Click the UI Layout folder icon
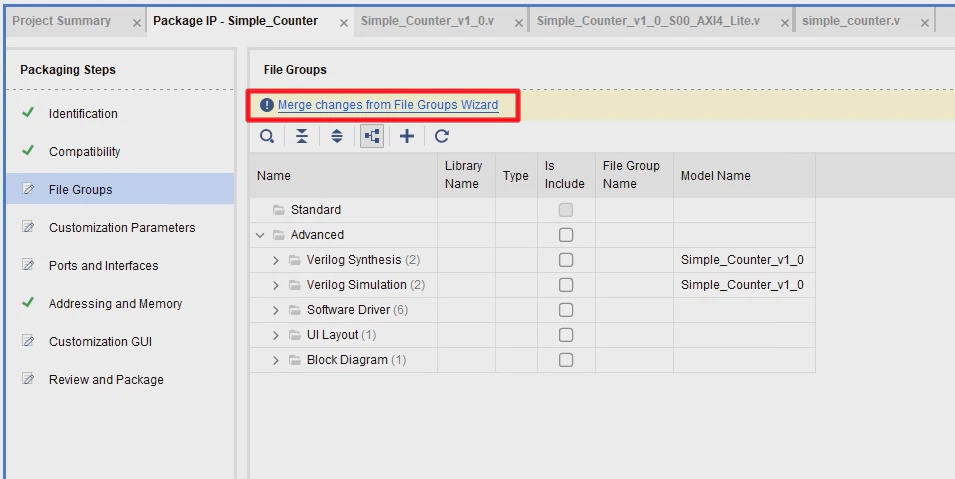 [x=295, y=335]
